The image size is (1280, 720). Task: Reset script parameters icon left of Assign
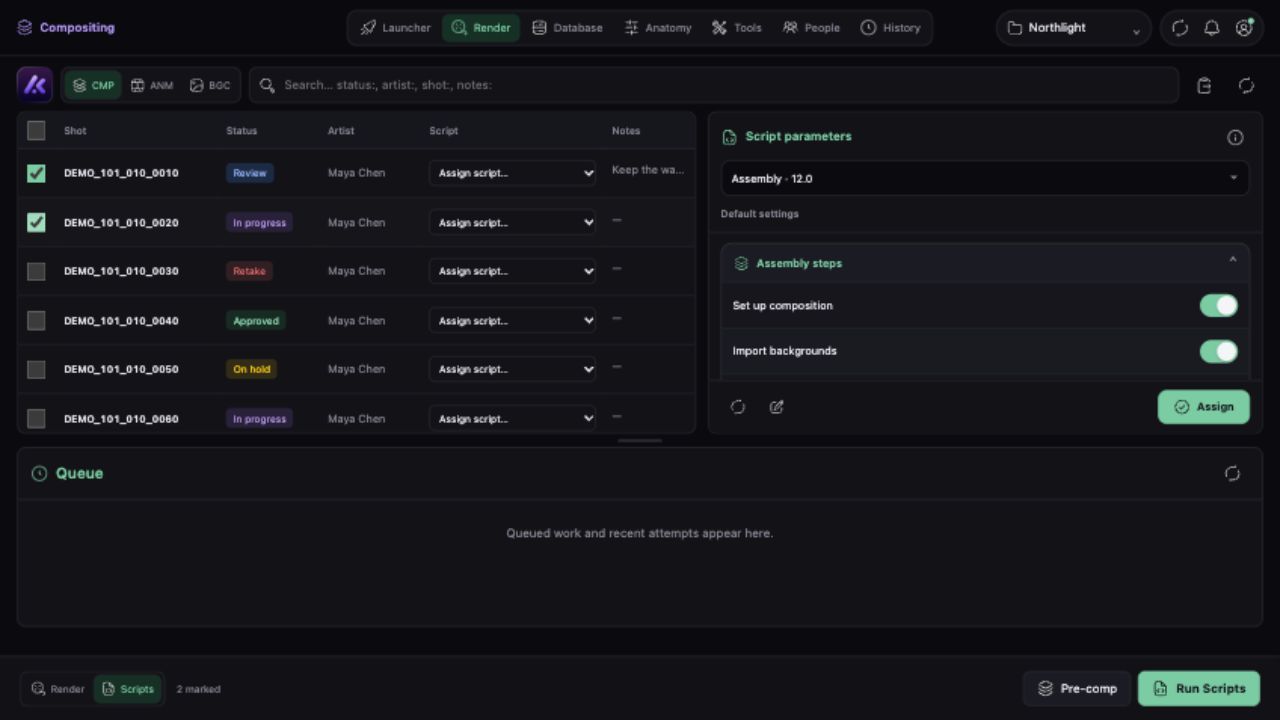coord(738,407)
